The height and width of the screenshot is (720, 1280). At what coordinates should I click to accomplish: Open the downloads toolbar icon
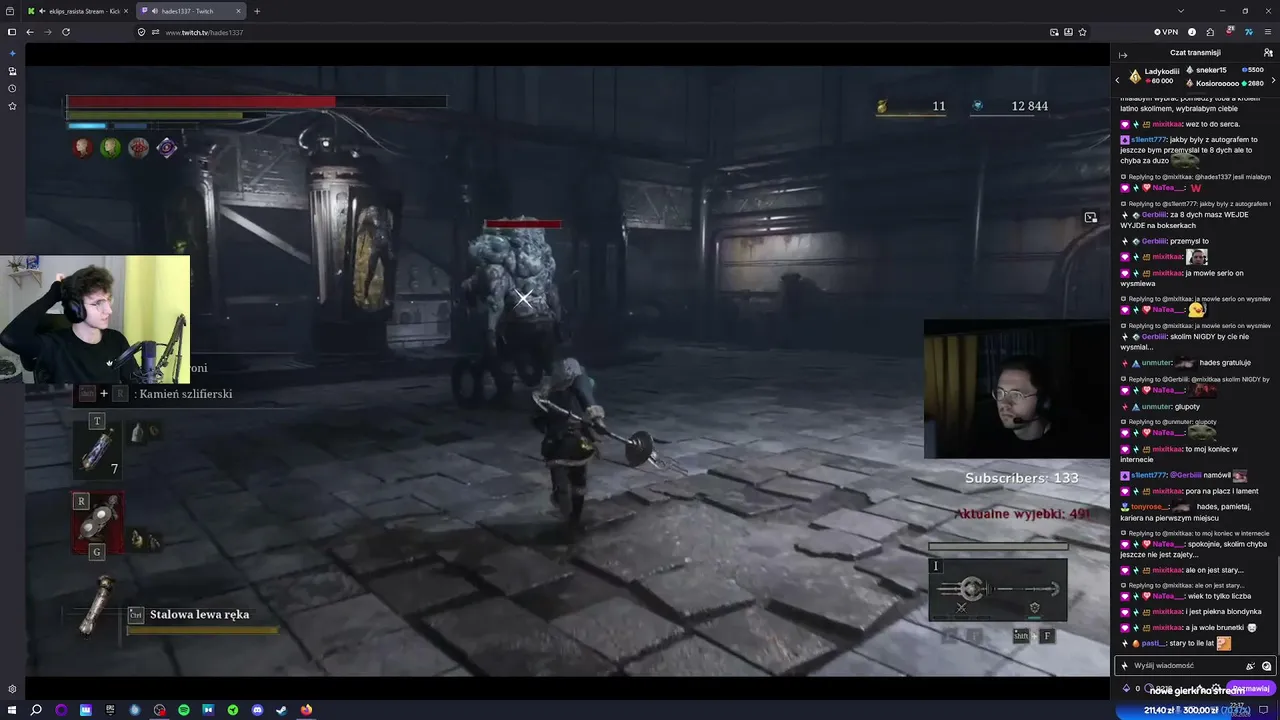coord(1068,32)
